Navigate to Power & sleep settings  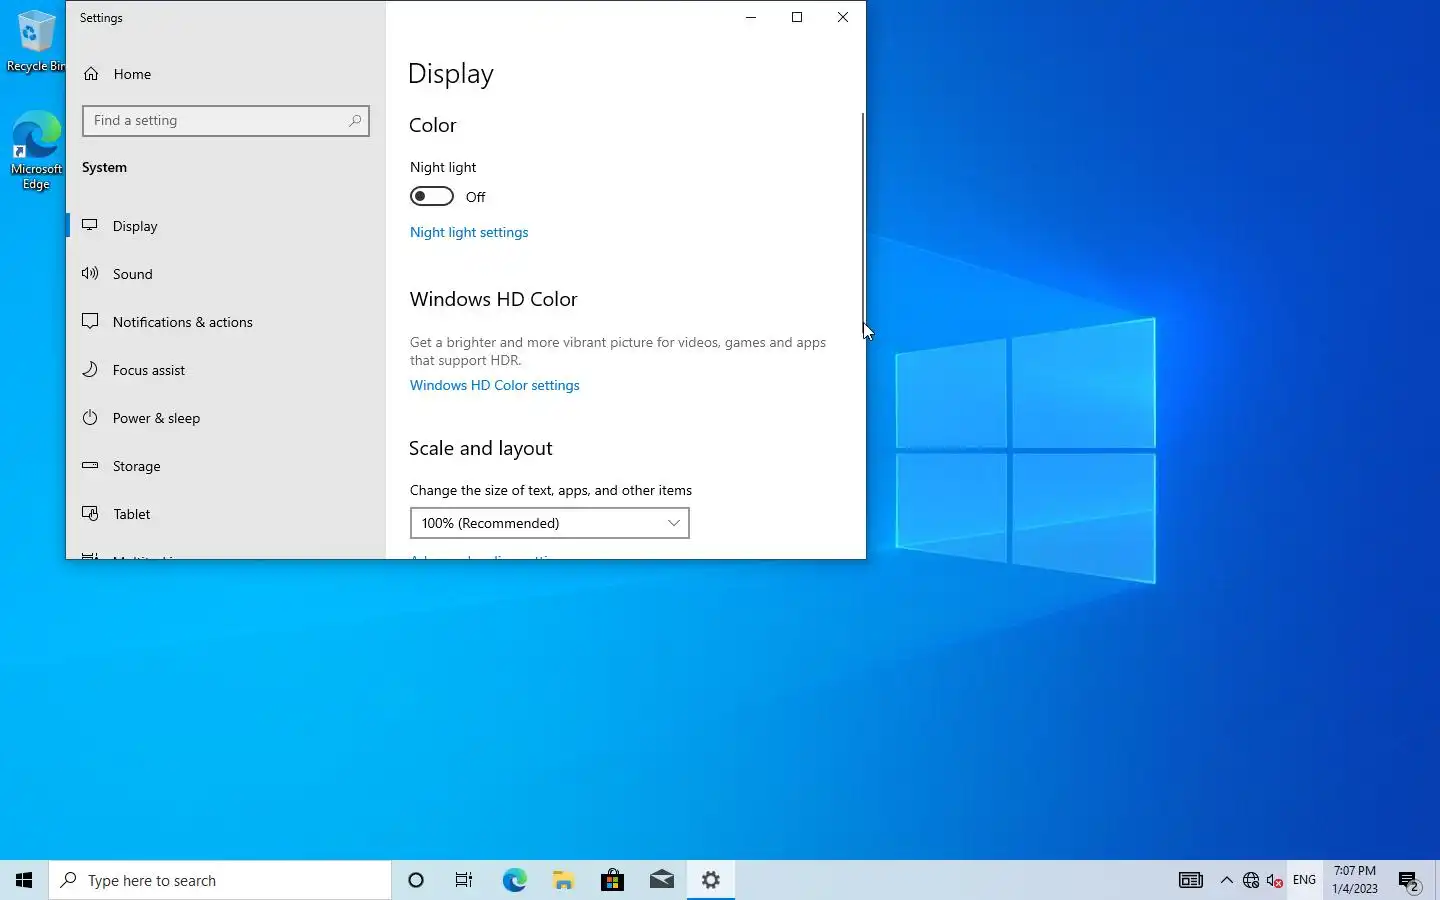point(226,418)
